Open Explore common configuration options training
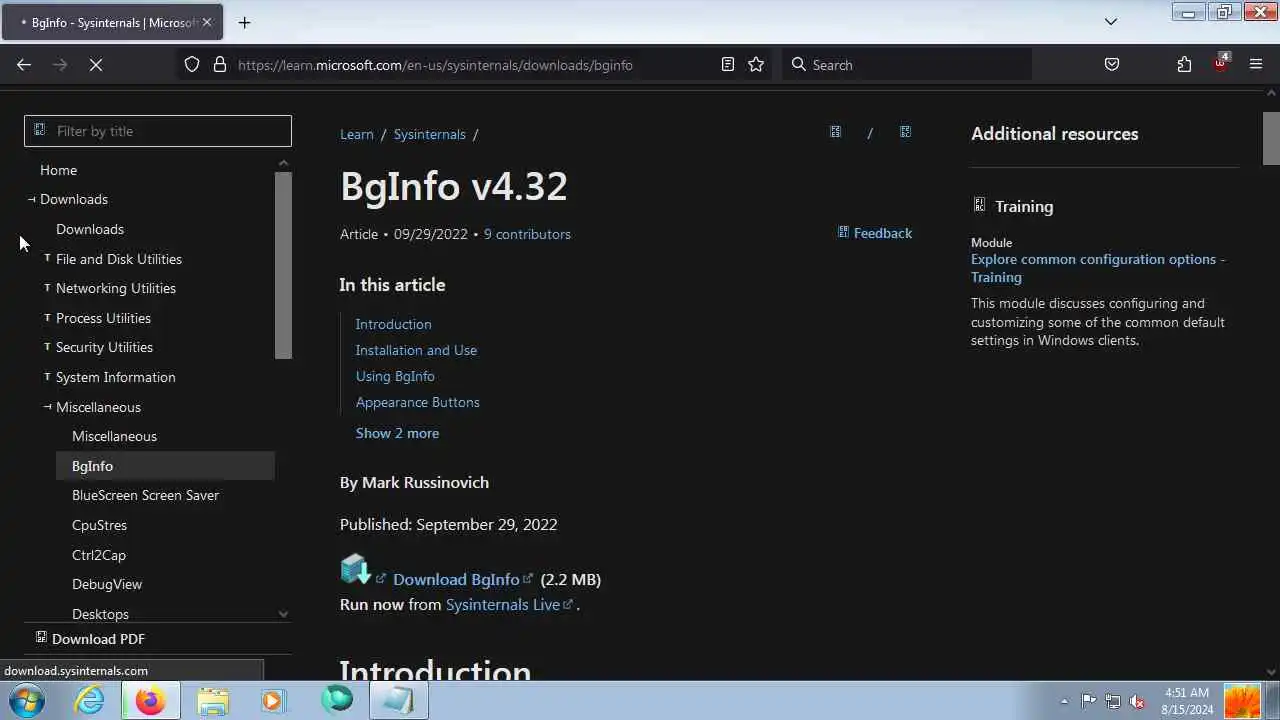This screenshot has width=1280, height=720. (x=1098, y=268)
